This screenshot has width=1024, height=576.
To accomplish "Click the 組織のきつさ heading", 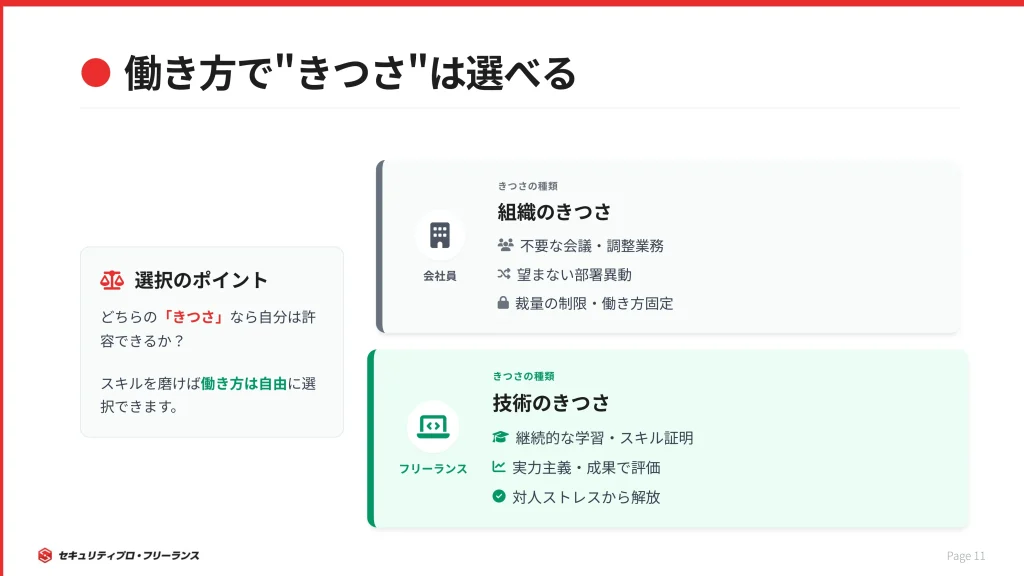I will pos(554,212).
